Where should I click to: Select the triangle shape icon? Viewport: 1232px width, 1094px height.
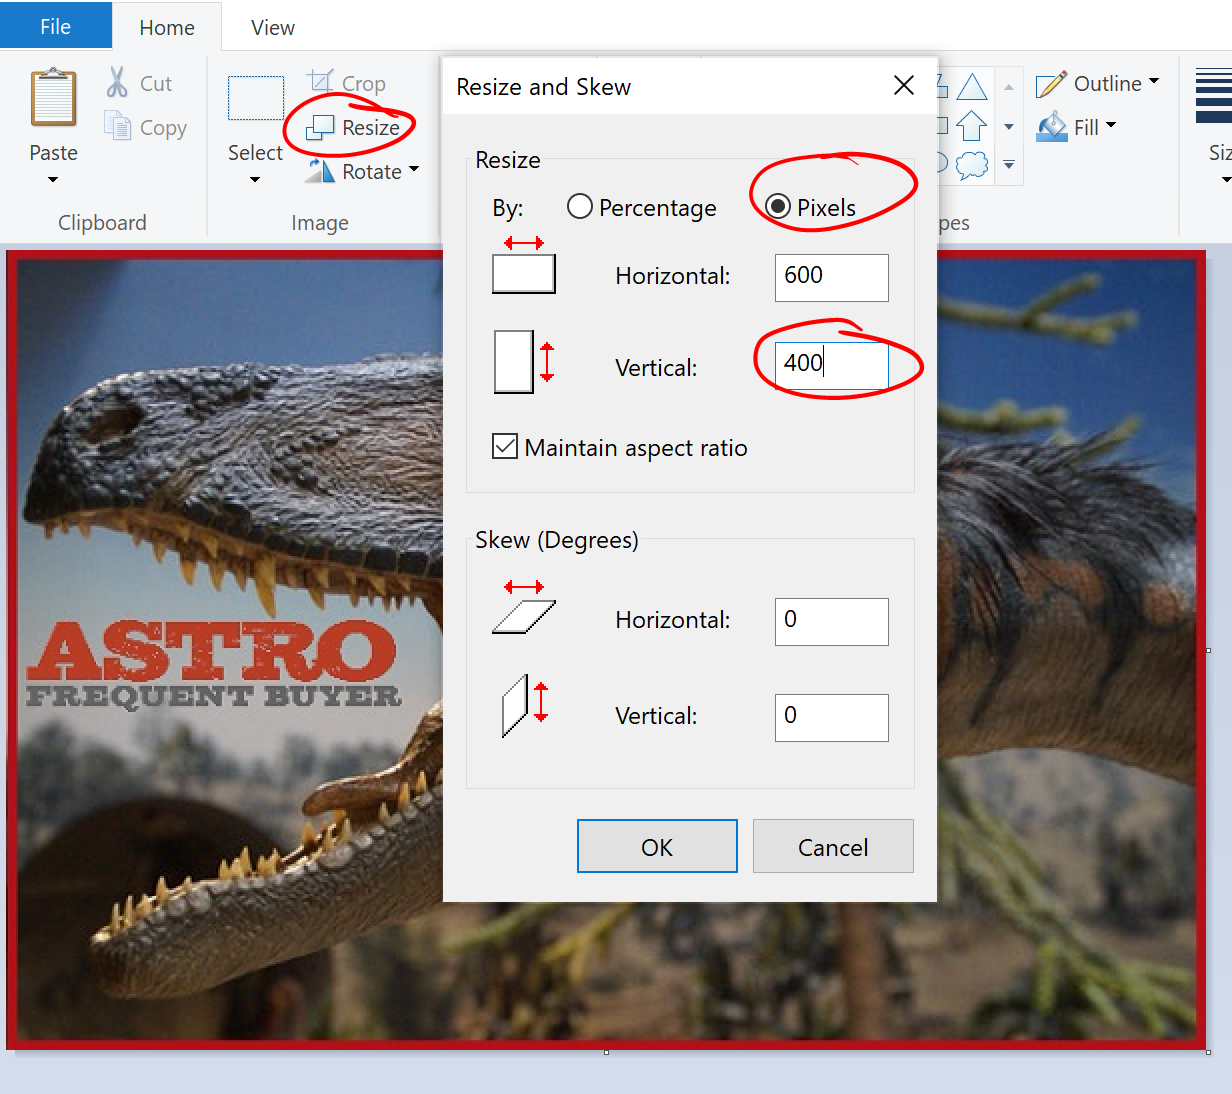972,86
